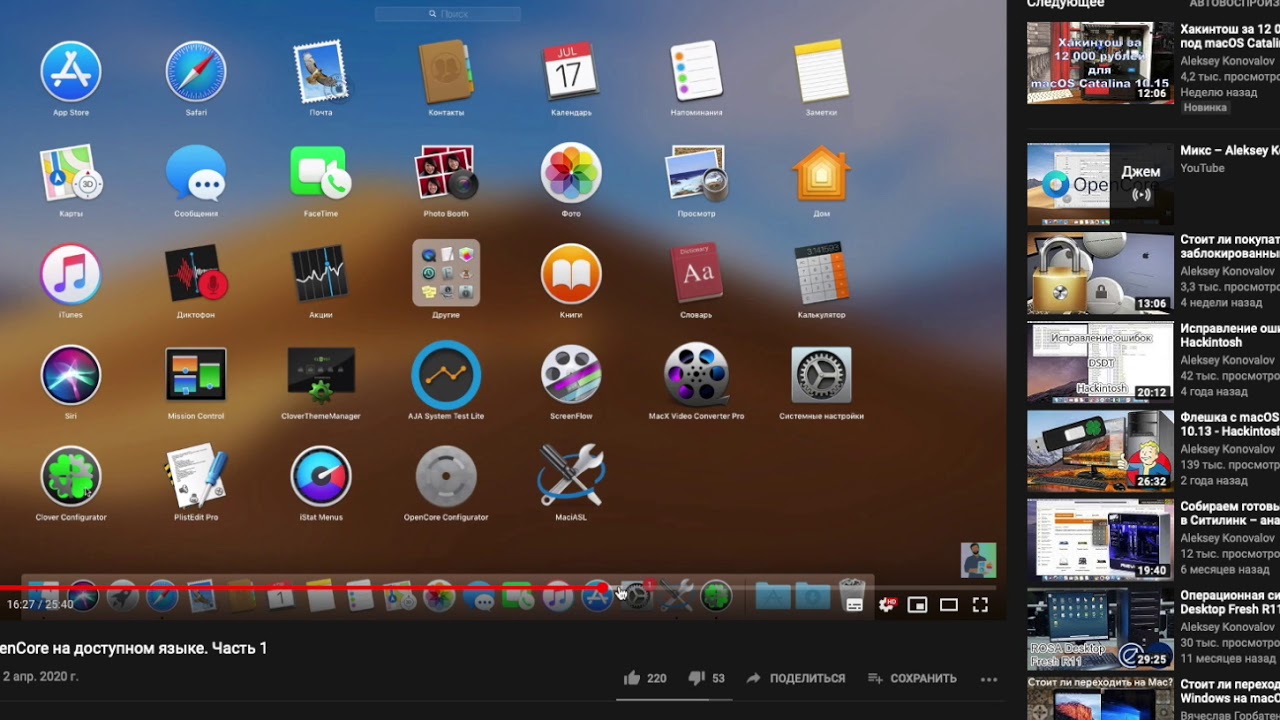
Task: Like the video with 220 likes
Action: pos(645,678)
